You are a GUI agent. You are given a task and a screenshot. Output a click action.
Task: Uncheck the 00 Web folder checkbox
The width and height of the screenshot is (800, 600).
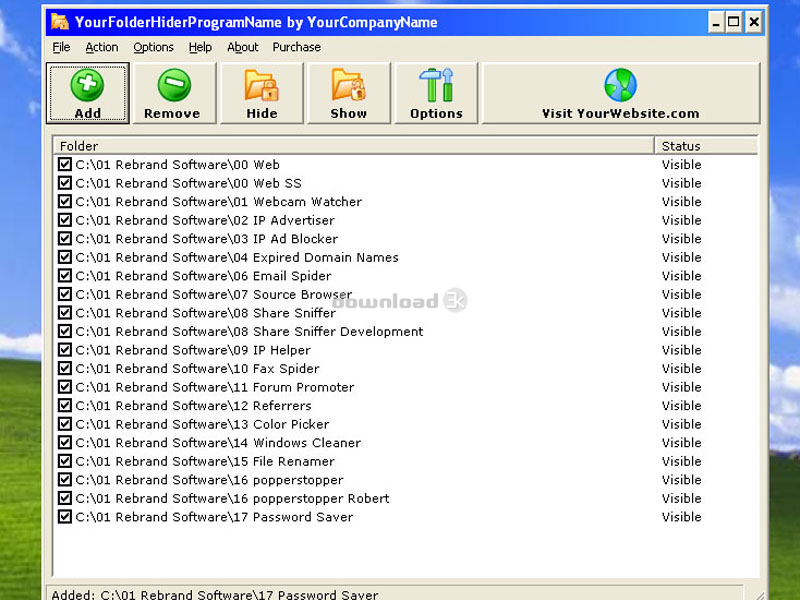(x=65, y=165)
